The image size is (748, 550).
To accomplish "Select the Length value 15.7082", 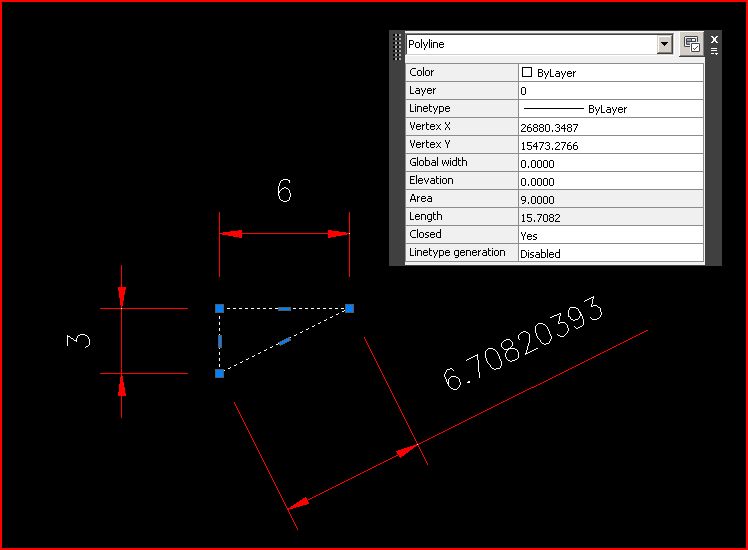I will tap(611, 218).
